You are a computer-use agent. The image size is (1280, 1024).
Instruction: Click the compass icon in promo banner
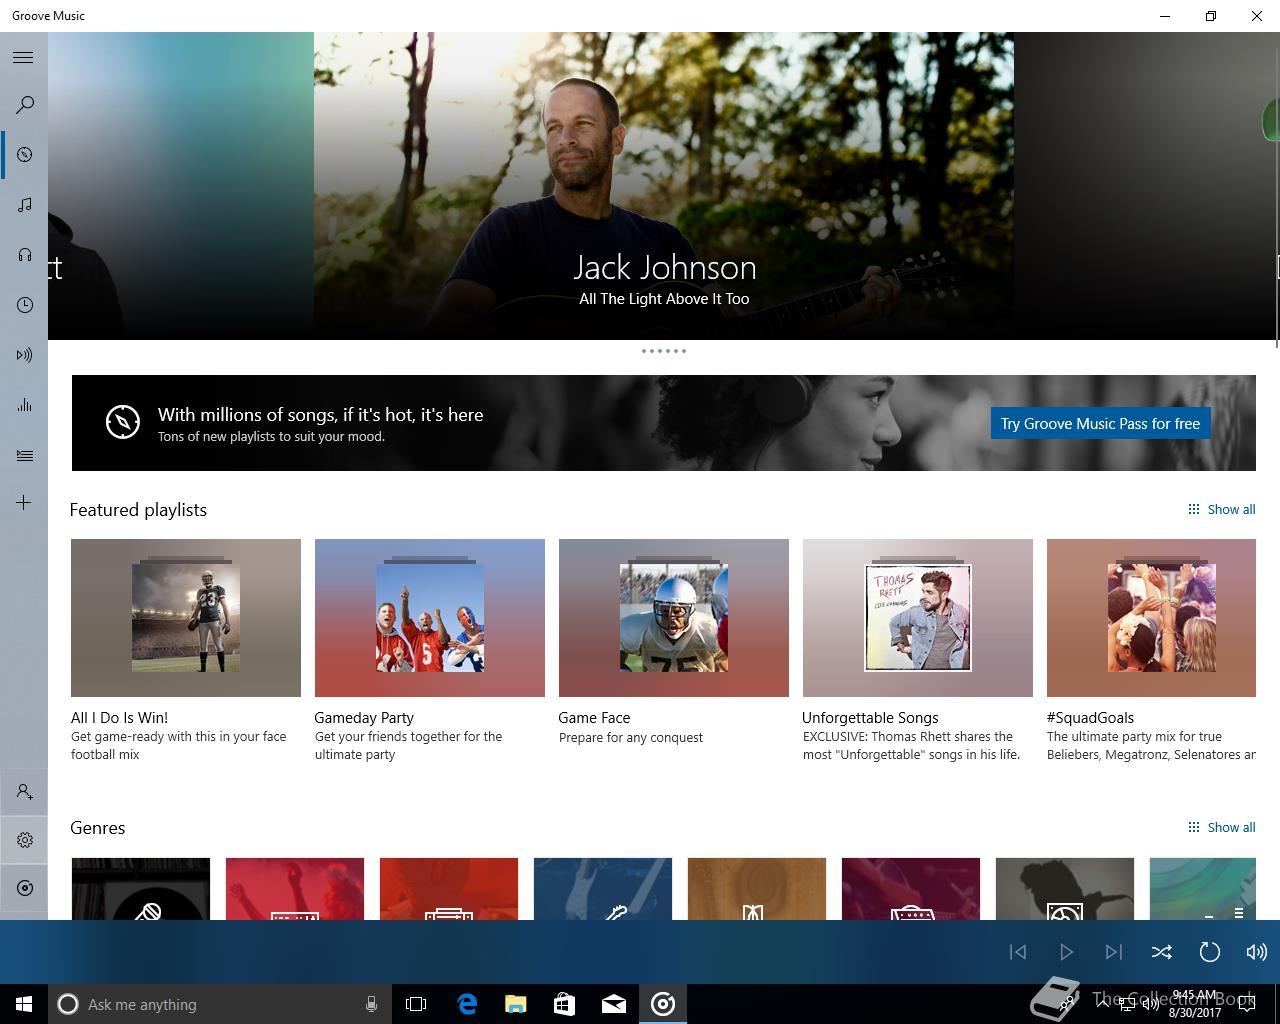pos(123,422)
